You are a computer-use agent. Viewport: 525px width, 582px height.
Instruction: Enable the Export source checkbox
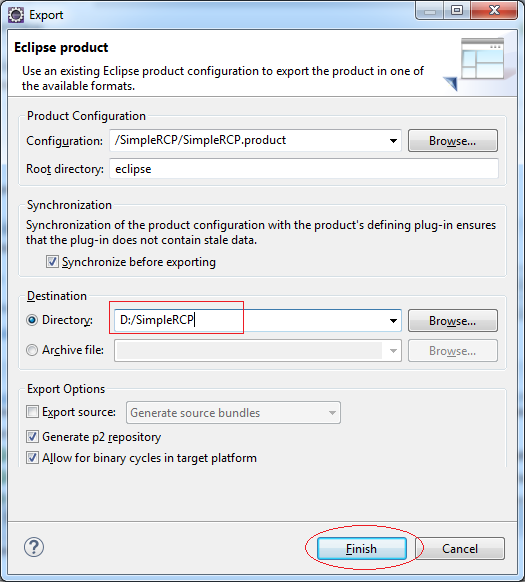(32, 412)
